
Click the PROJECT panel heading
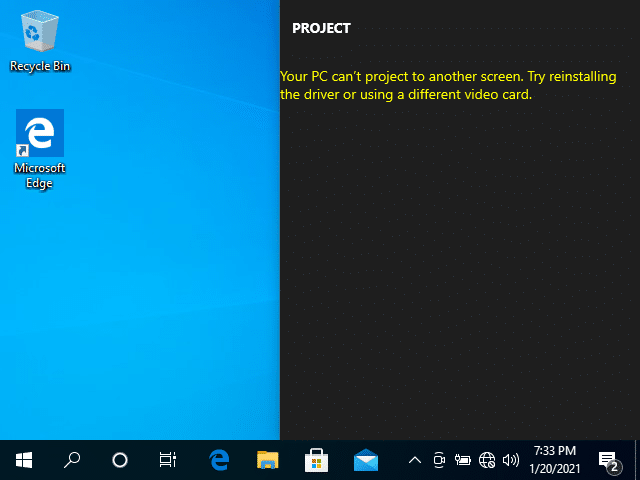321,28
